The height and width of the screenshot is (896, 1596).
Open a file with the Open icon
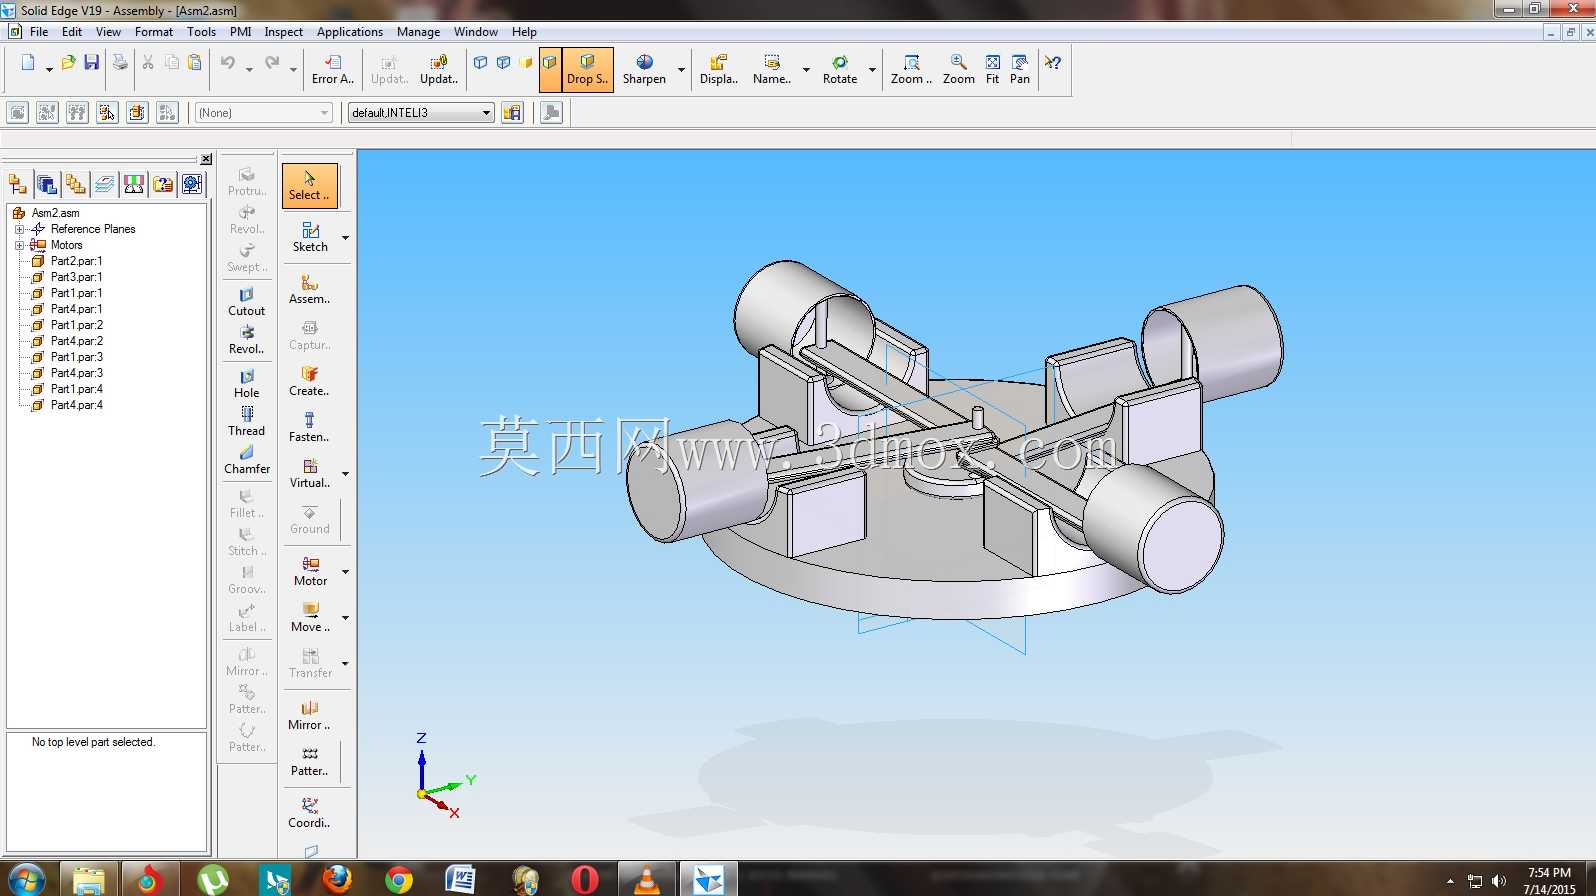pos(68,63)
